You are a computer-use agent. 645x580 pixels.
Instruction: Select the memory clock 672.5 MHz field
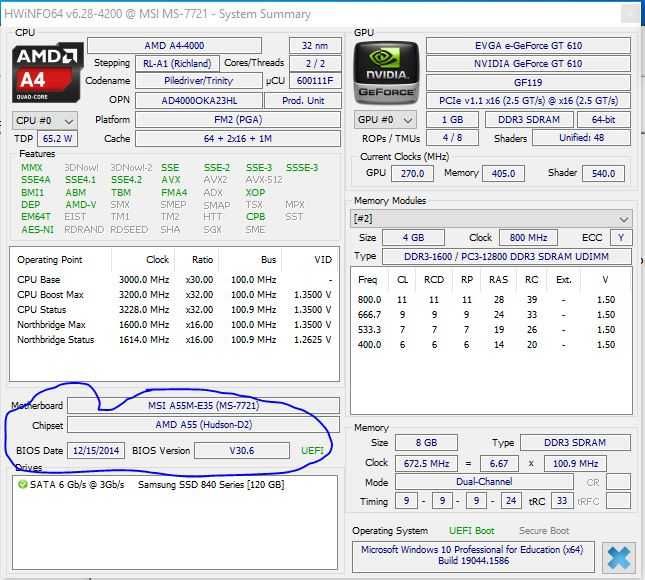click(x=426, y=464)
